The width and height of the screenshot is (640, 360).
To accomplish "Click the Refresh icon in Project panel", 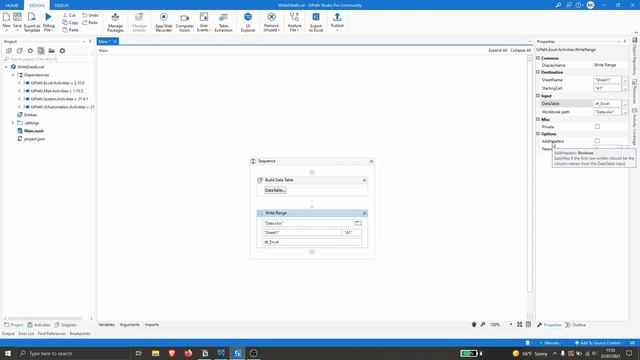I will click(30, 51).
